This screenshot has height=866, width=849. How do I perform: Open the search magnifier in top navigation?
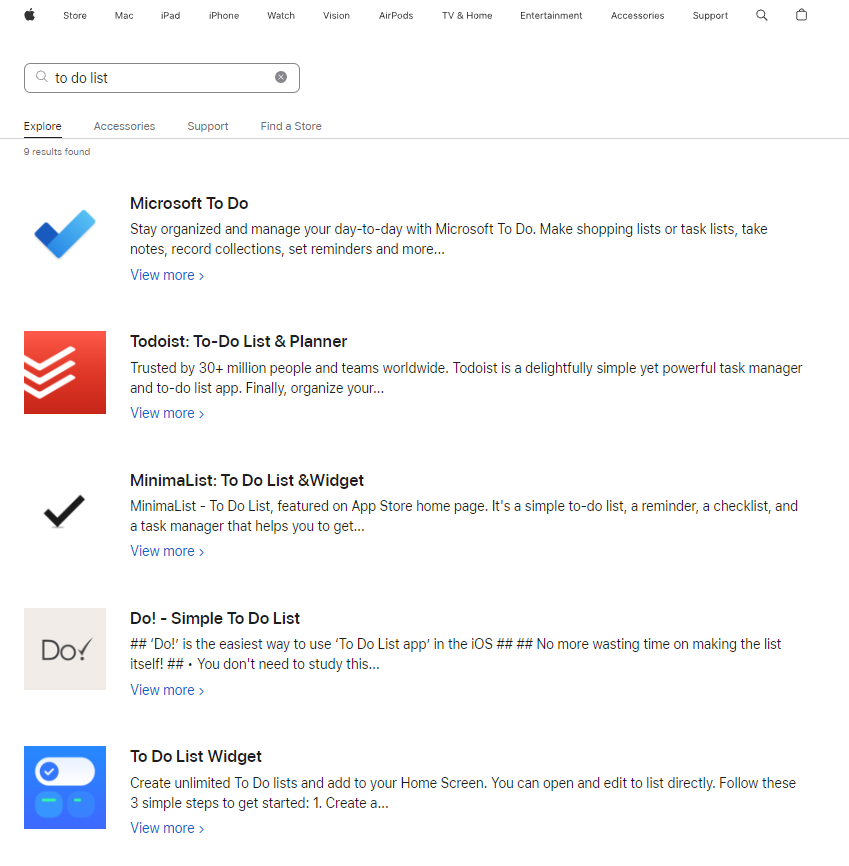(x=762, y=15)
